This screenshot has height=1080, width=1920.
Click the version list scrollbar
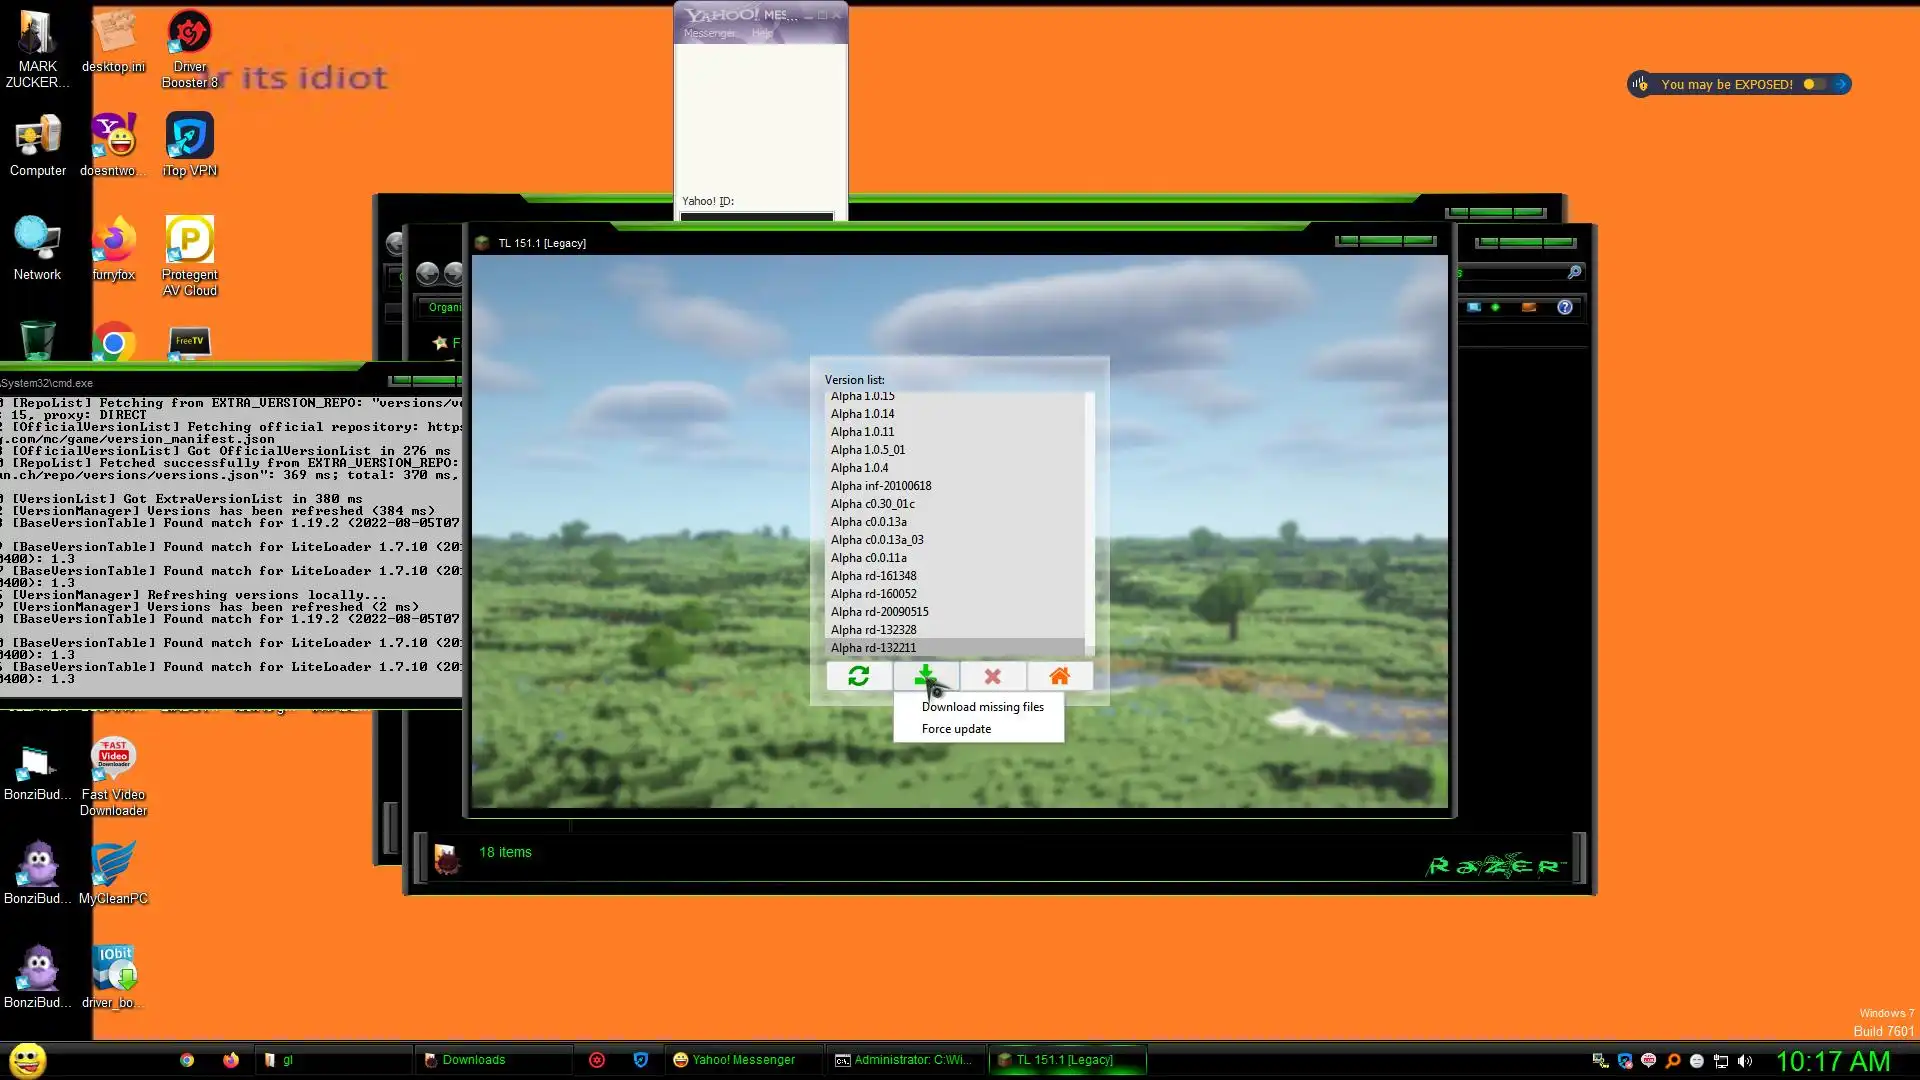[x=1089, y=520]
